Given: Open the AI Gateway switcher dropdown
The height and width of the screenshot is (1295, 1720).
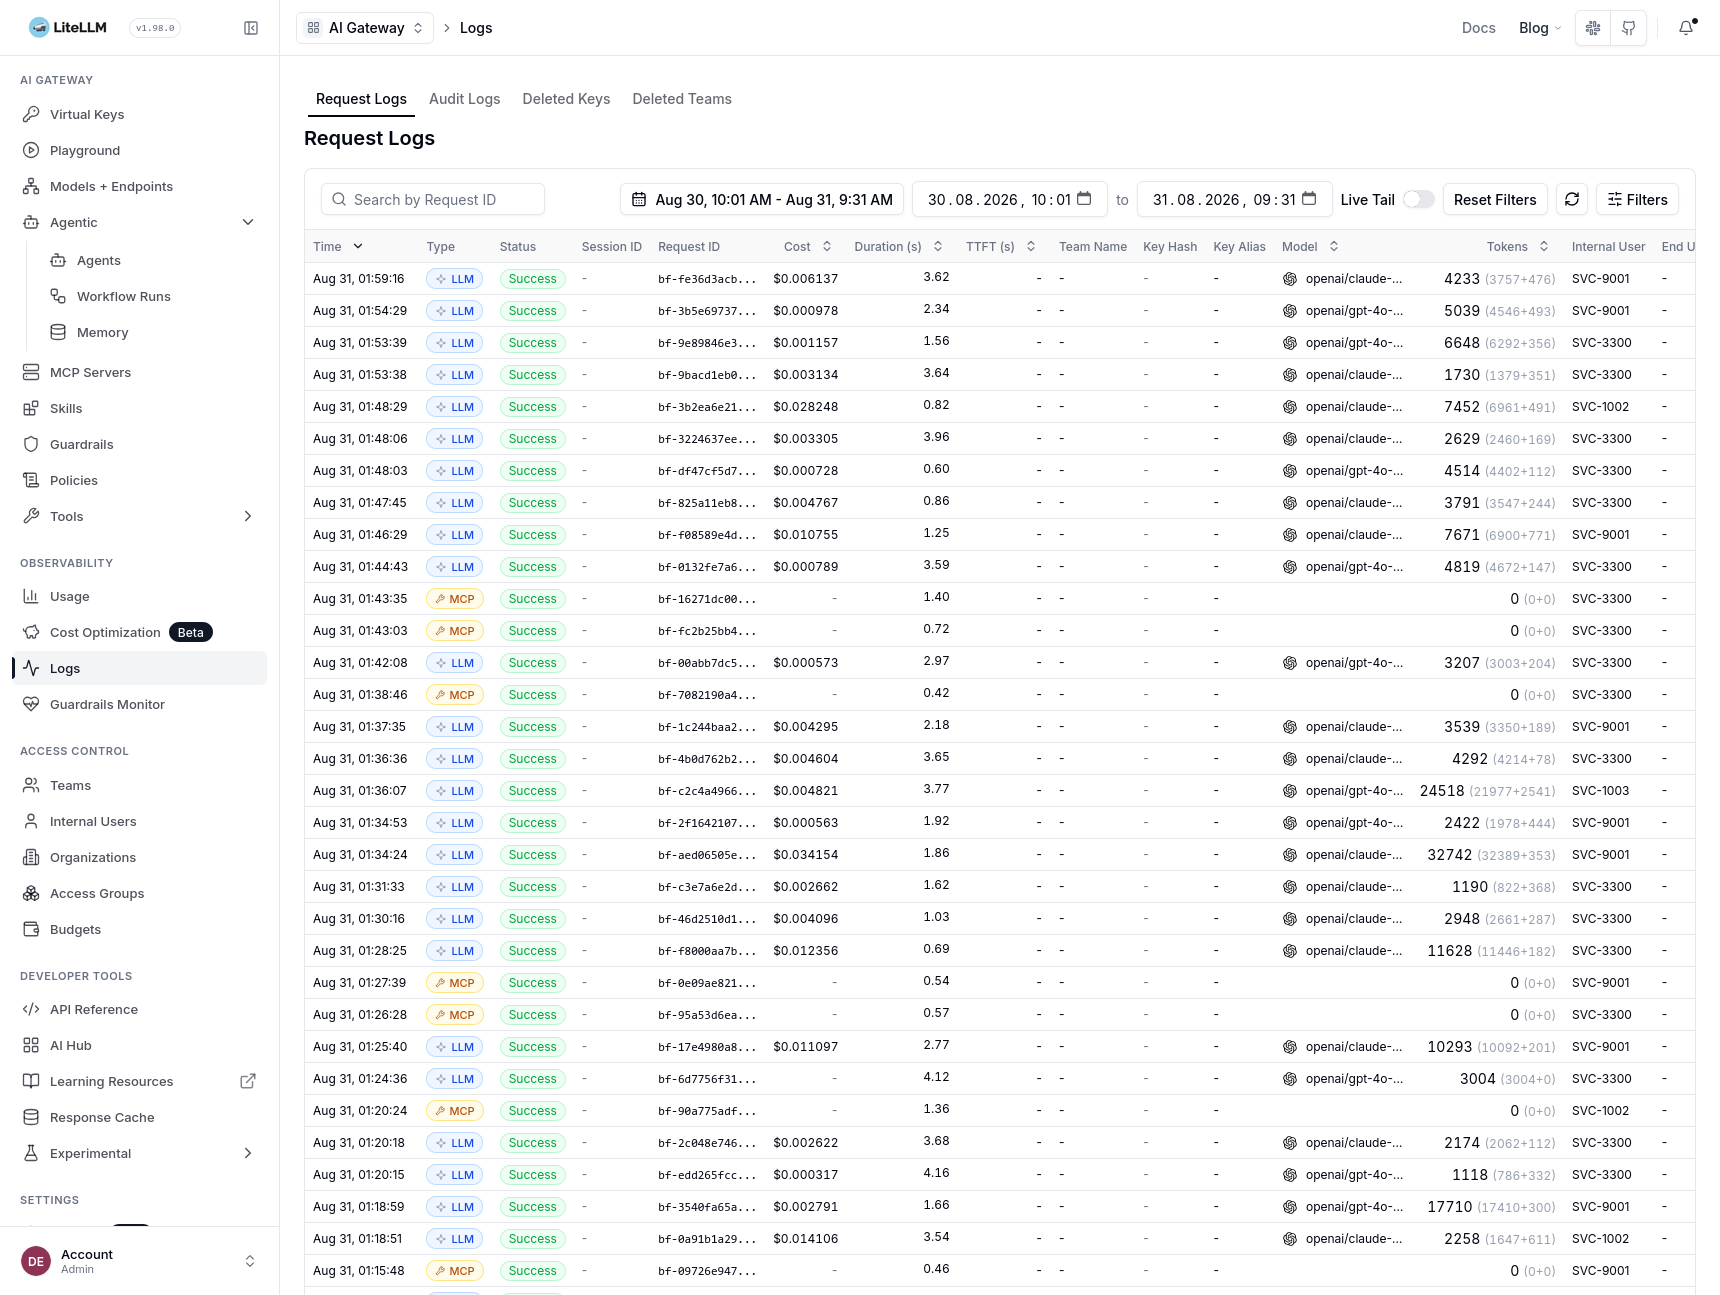Looking at the screenshot, I should pos(365,28).
